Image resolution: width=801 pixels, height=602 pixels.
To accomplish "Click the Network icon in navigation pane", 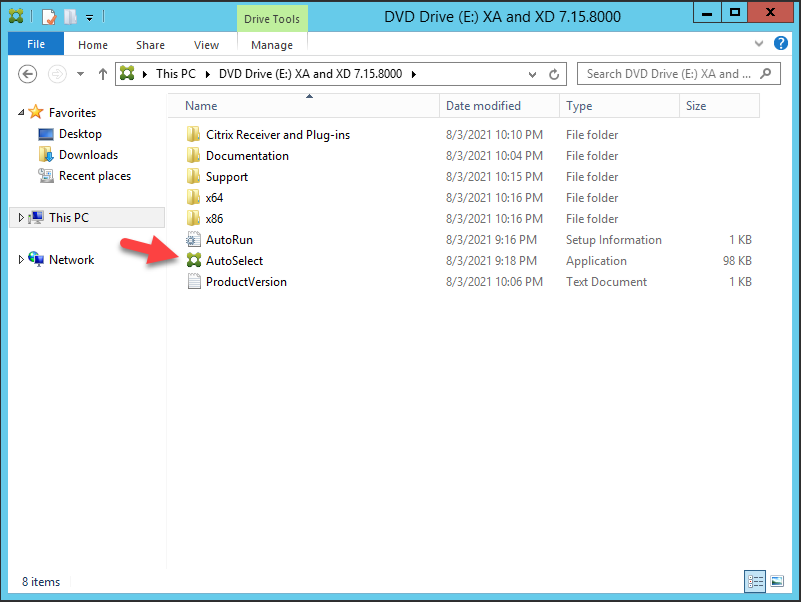I will click(x=36, y=259).
